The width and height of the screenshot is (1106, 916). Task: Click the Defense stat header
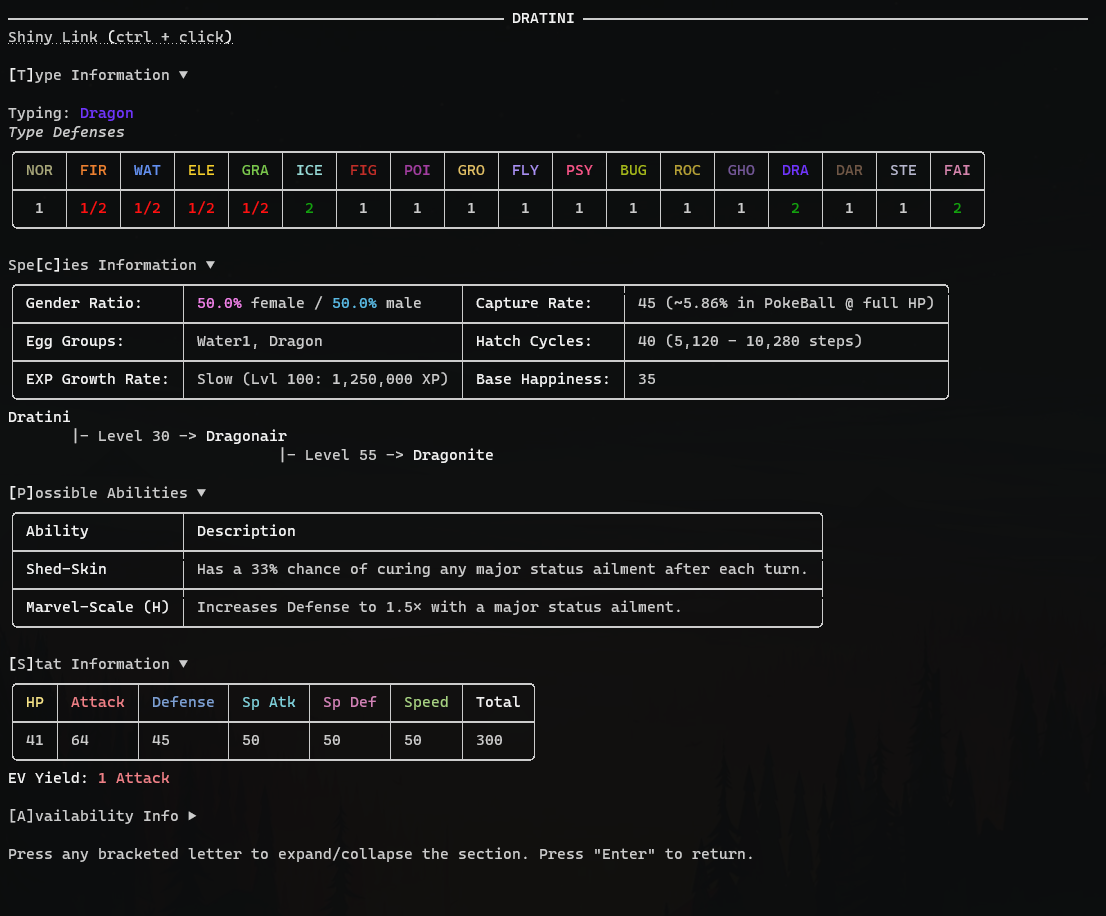(x=183, y=702)
